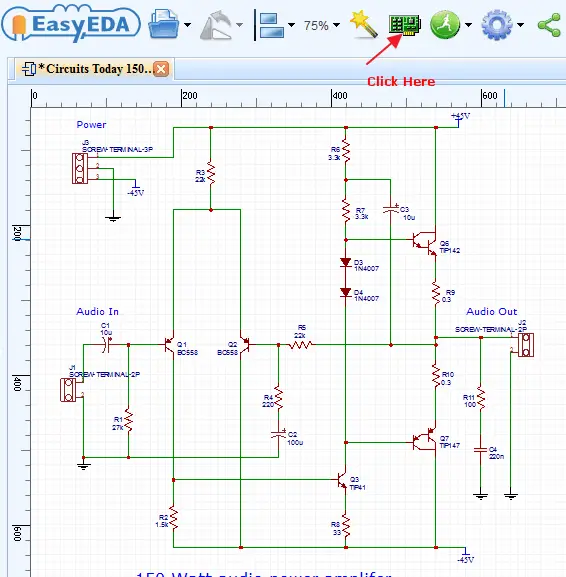Click the Power text label
The image size is (566, 577).
pyautogui.click(x=91, y=125)
